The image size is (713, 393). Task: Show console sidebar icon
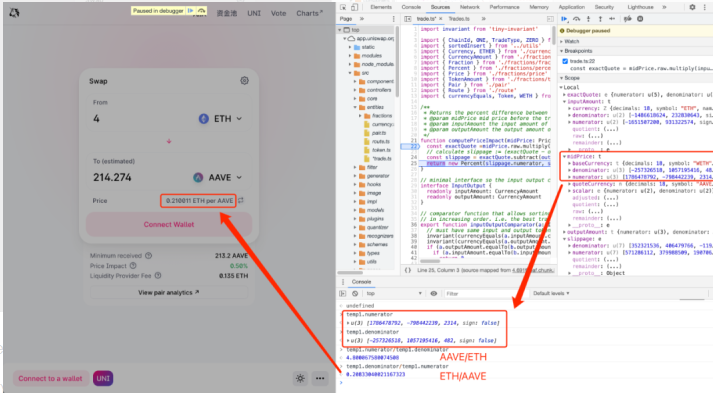coord(343,293)
